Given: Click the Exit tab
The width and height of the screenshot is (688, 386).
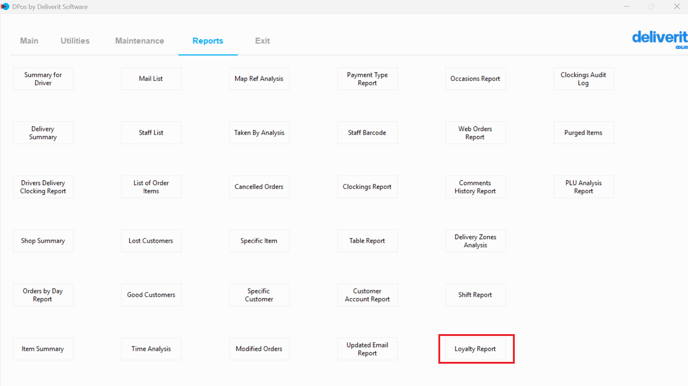Looking at the screenshot, I should pyautogui.click(x=262, y=41).
